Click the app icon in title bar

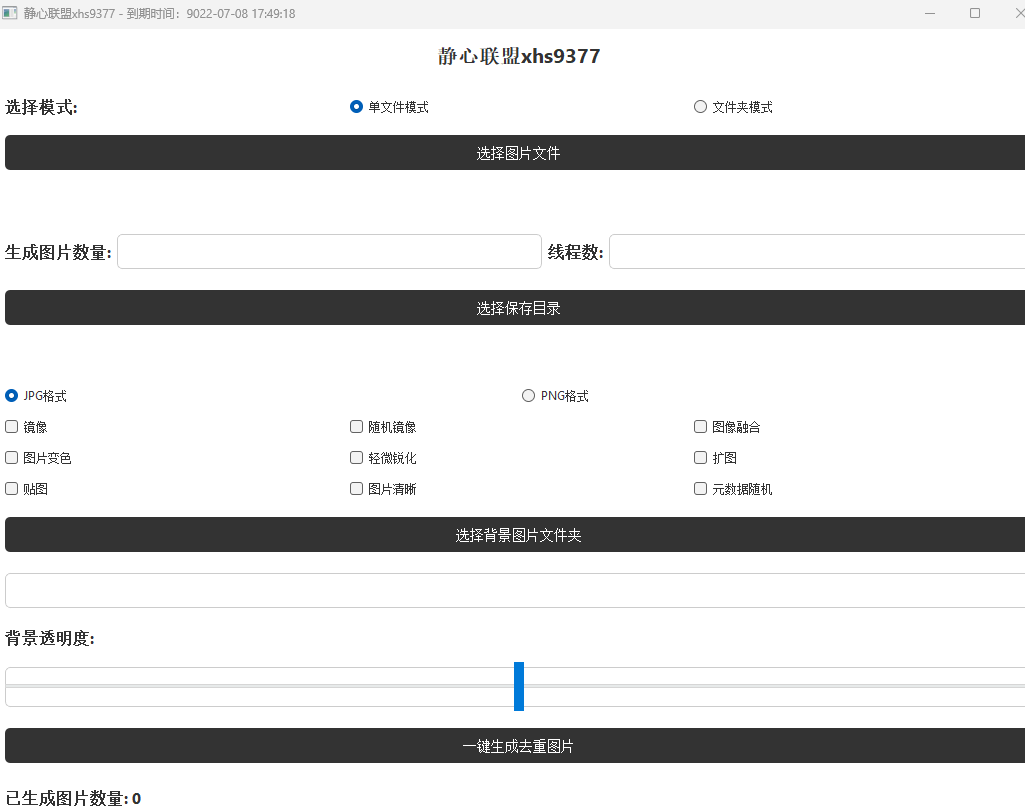click(x=11, y=14)
